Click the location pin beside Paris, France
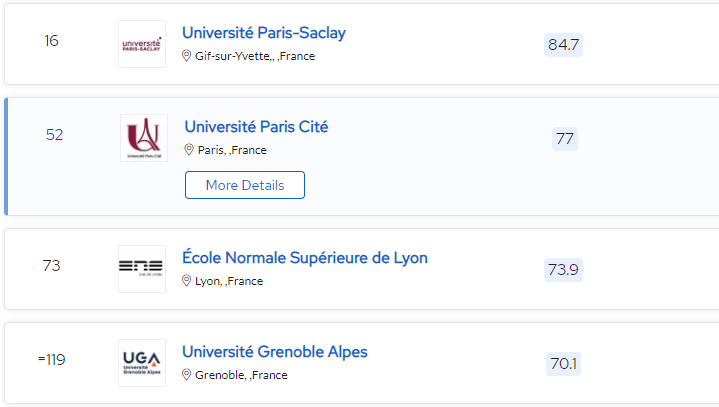 click(189, 150)
